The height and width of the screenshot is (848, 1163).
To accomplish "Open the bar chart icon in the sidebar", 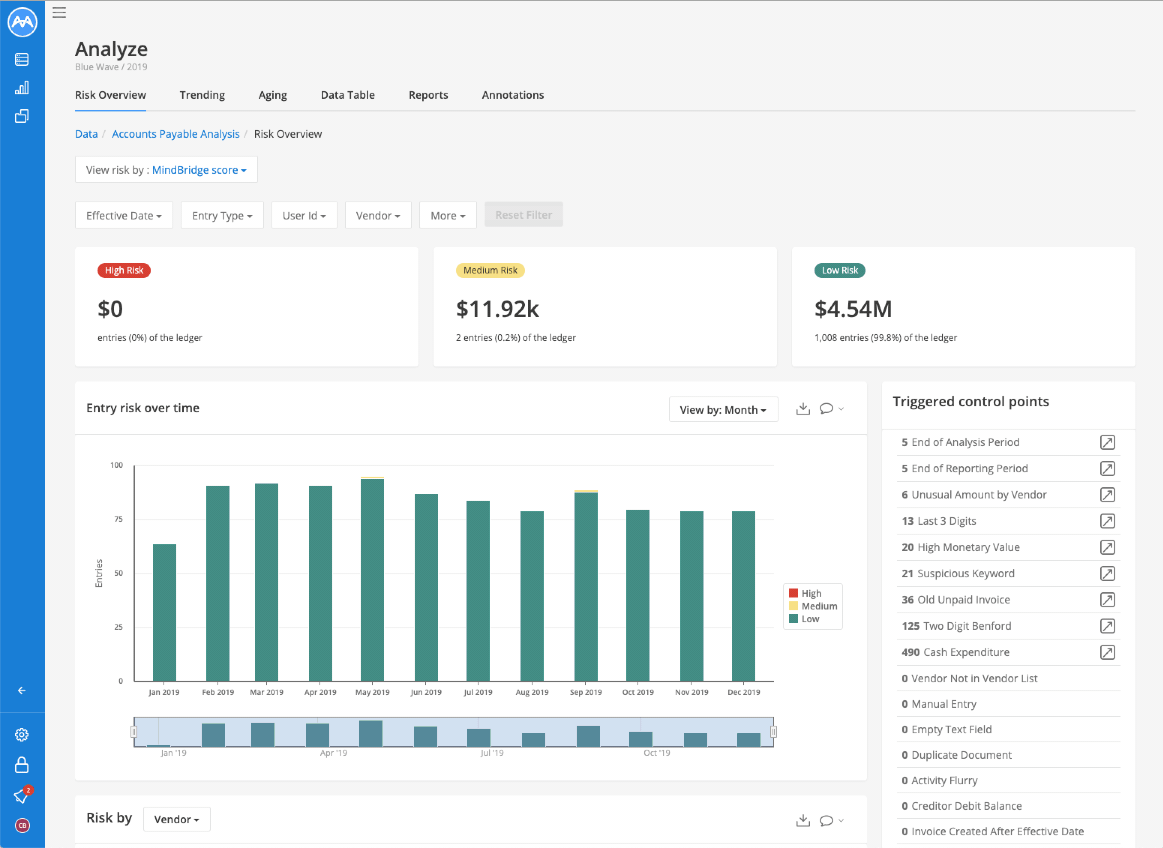I will pos(22,88).
